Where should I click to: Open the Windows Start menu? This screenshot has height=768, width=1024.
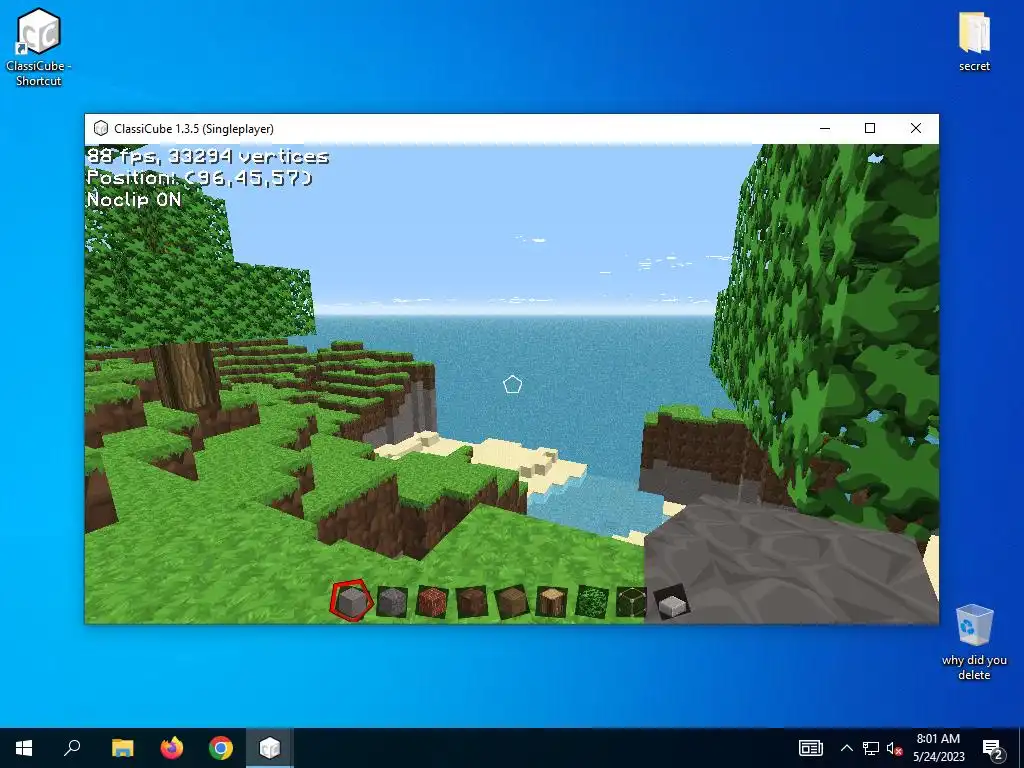[24, 748]
